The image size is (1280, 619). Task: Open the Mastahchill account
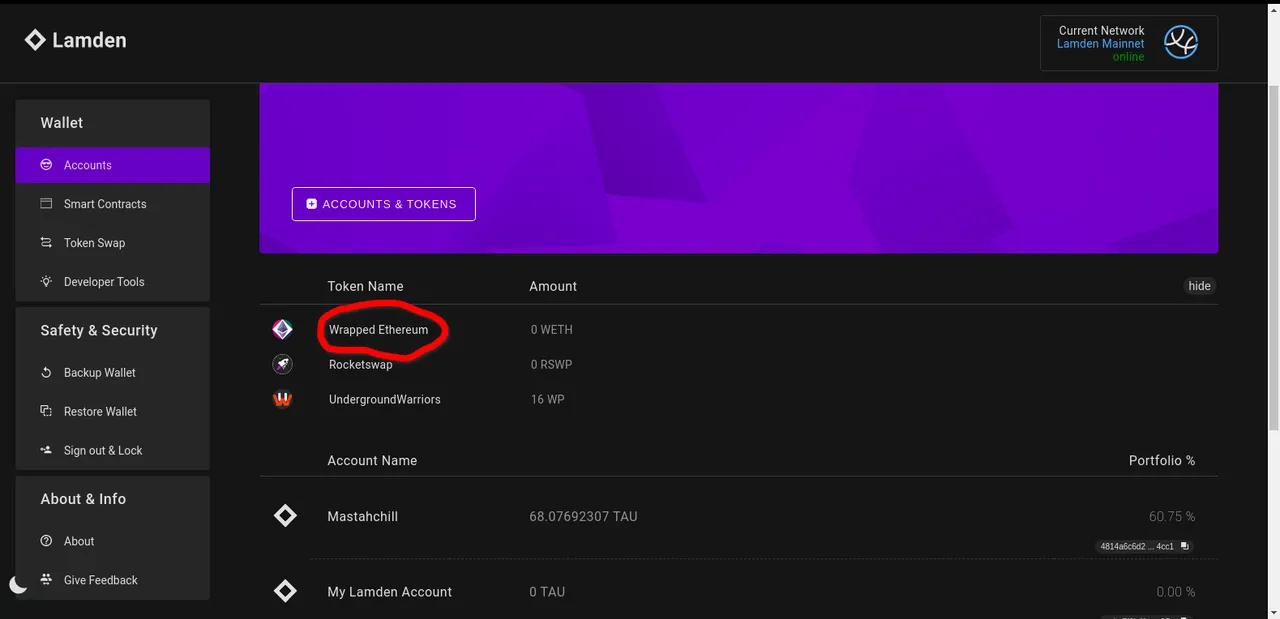click(363, 517)
